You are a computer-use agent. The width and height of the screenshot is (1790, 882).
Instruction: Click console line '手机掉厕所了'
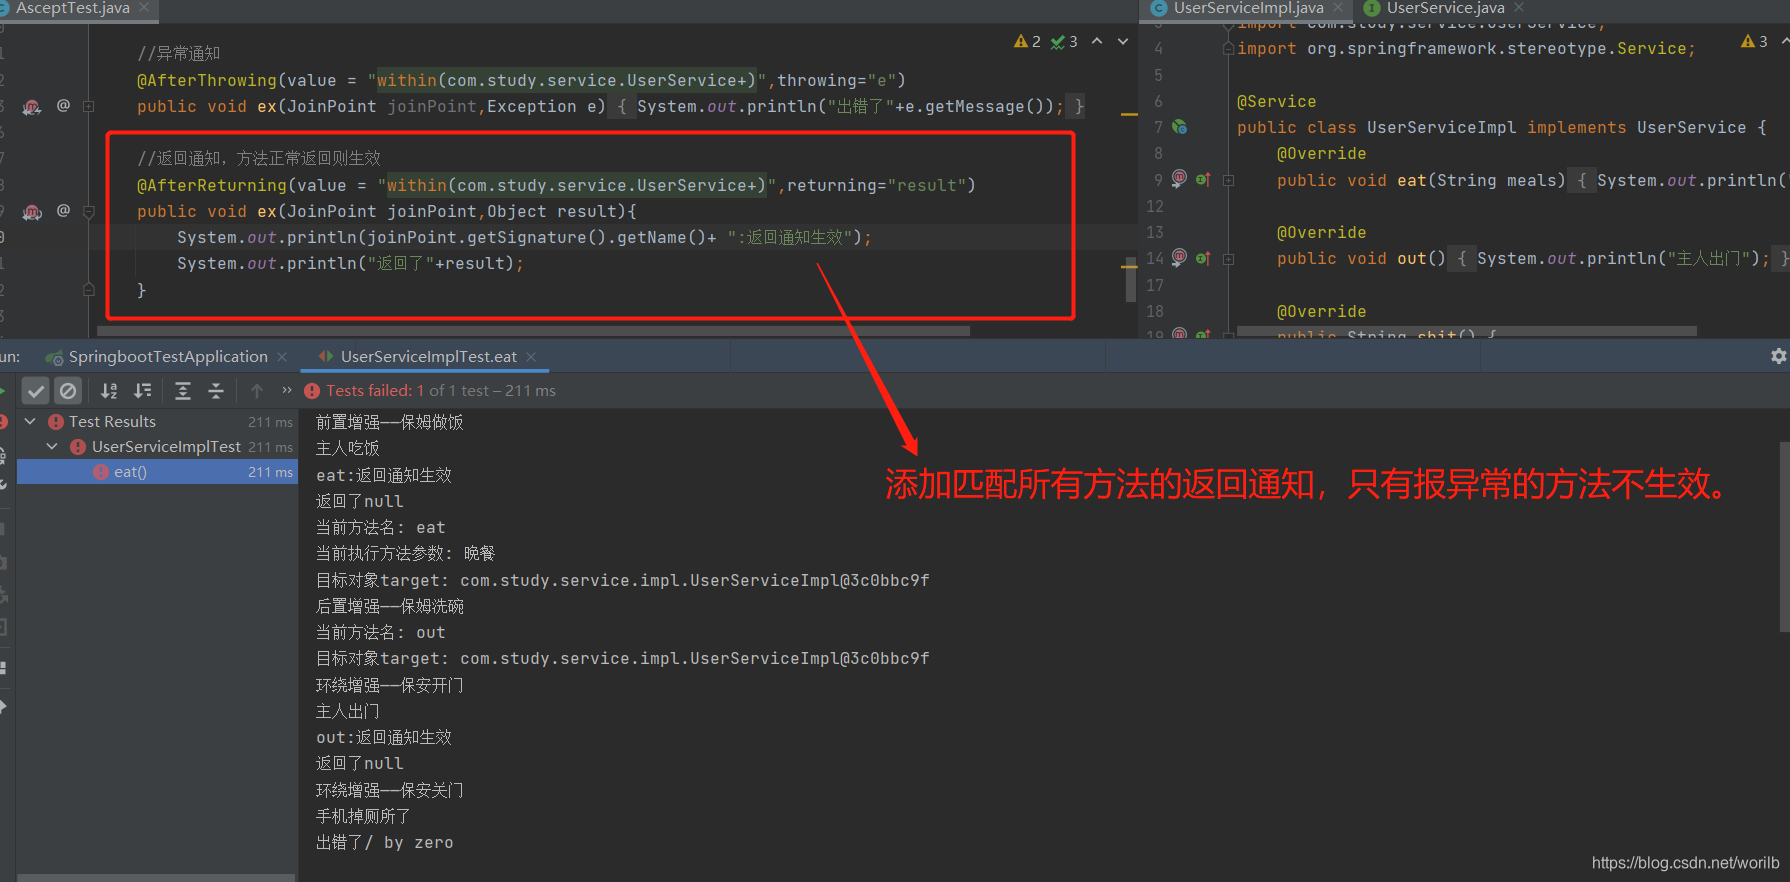pos(363,816)
